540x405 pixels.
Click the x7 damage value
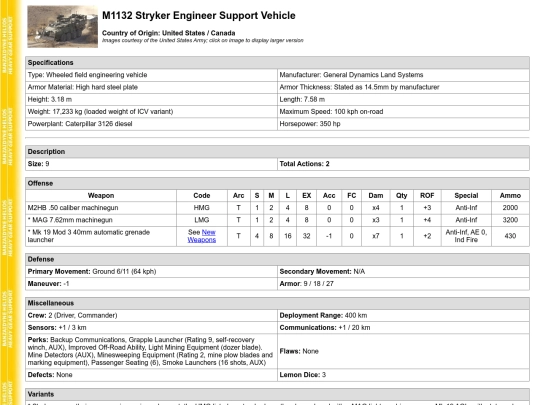pyautogui.click(x=376, y=236)
